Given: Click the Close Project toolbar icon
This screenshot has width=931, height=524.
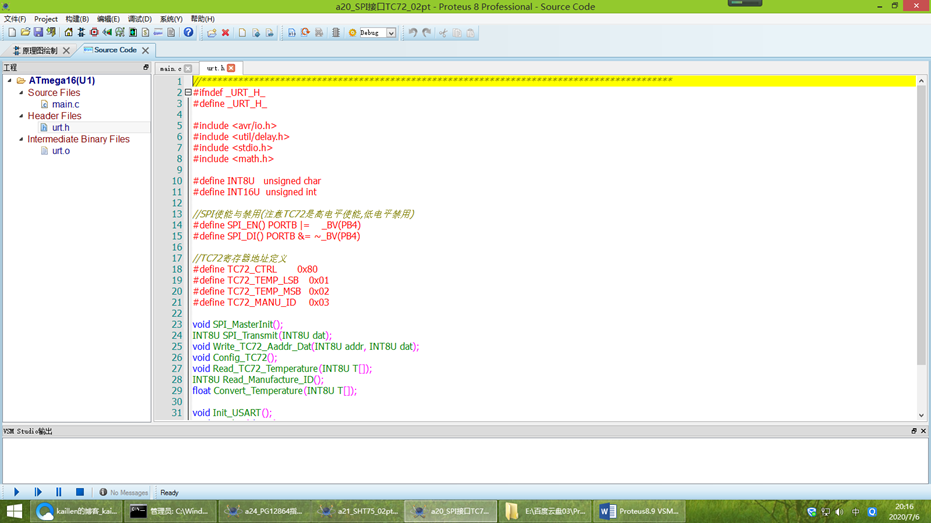Looking at the screenshot, I should [x=51, y=33].
